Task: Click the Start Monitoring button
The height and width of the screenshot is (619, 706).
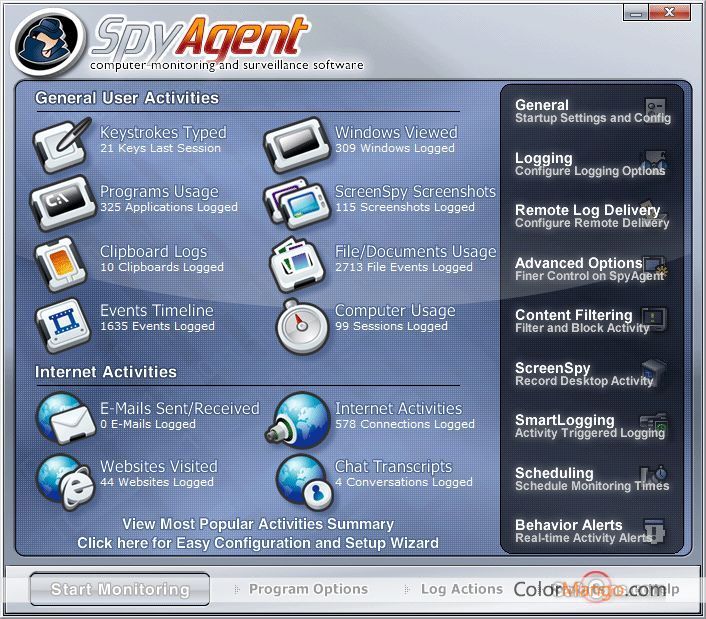Action: [120, 589]
